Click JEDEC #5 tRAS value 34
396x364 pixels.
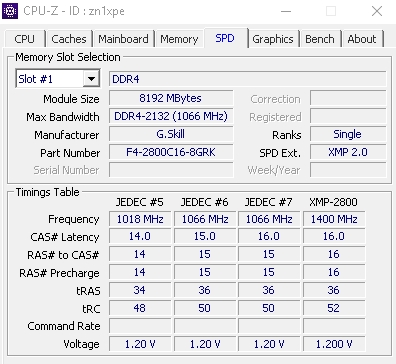(140, 290)
